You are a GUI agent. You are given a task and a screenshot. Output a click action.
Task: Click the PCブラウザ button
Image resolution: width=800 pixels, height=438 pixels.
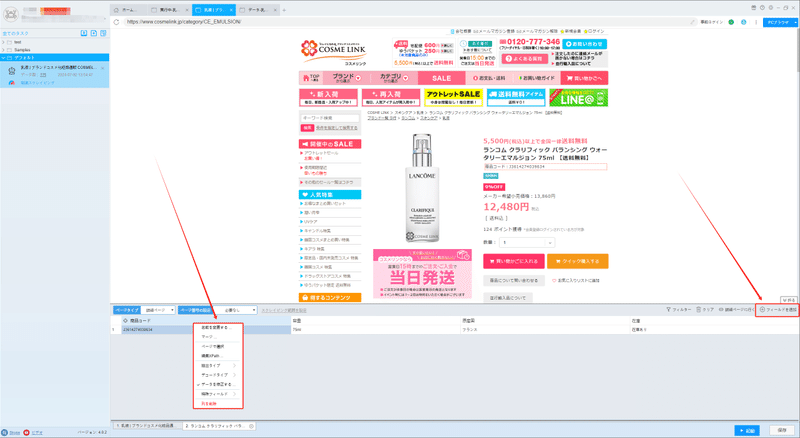point(778,22)
